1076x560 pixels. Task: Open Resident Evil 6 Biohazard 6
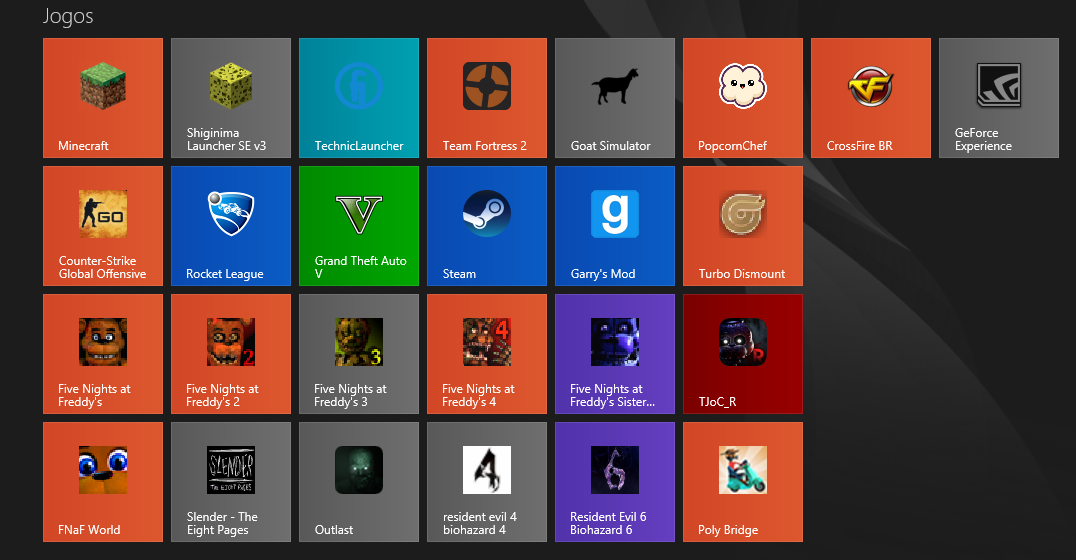[615, 482]
